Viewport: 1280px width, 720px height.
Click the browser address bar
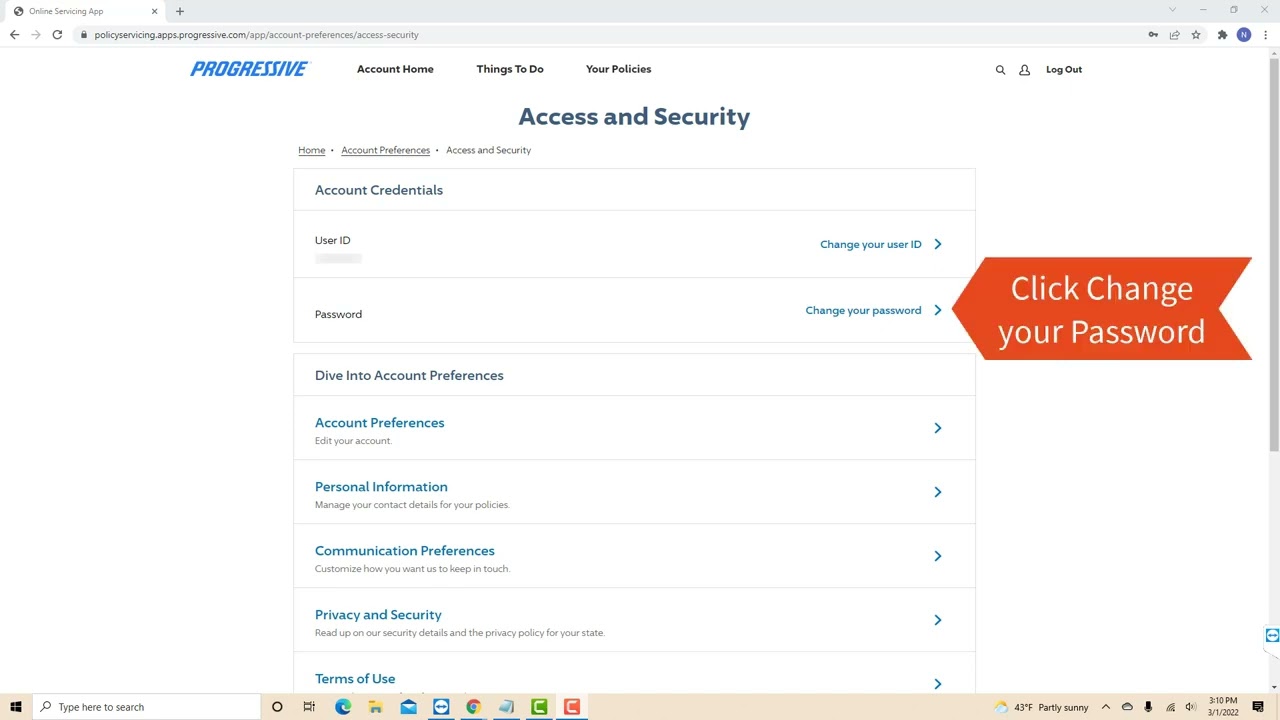point(600,35)
